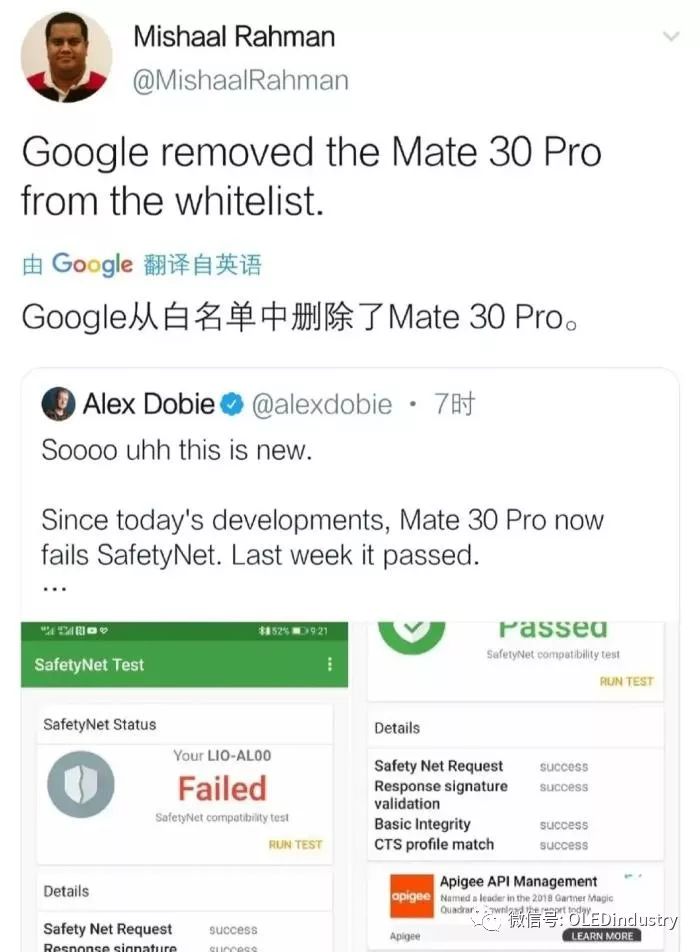
Task: Expand the quoted tweet's ellipsis text
Action: pyautogui.click(x=54, y=588)
